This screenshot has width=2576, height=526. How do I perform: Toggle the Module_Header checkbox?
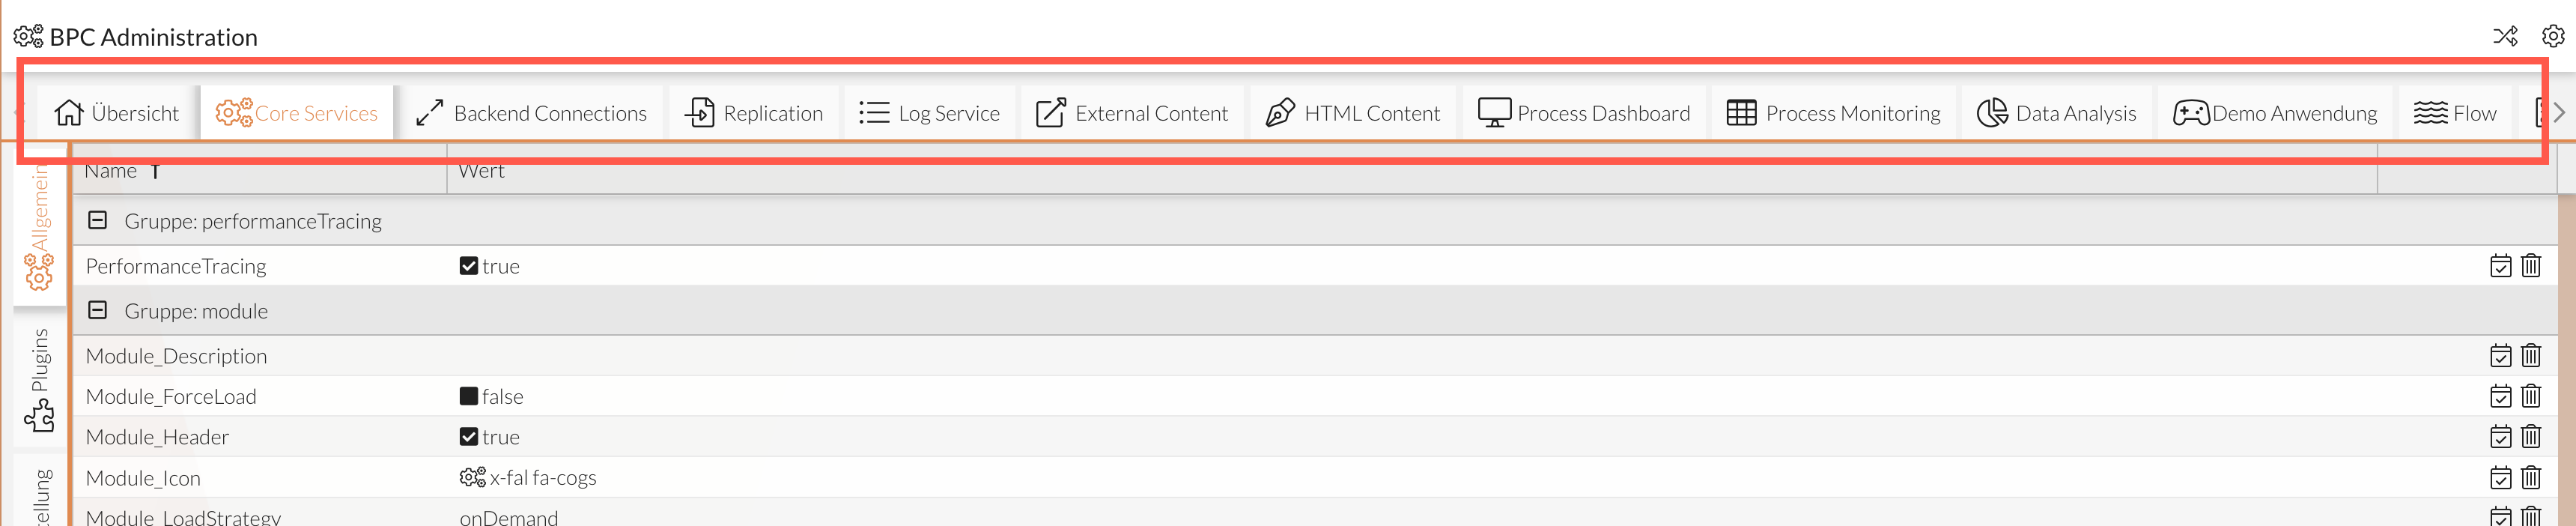pos(468,437)
